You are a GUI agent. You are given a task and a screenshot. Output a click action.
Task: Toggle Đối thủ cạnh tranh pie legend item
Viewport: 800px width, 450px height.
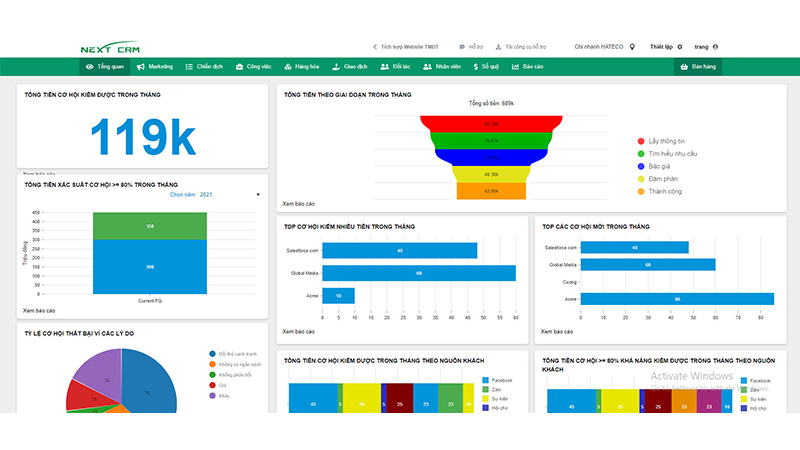click(212, 353)
